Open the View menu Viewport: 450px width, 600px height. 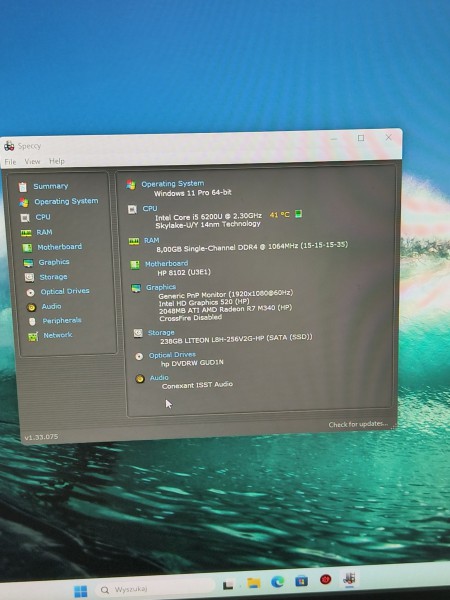[32, 161]
